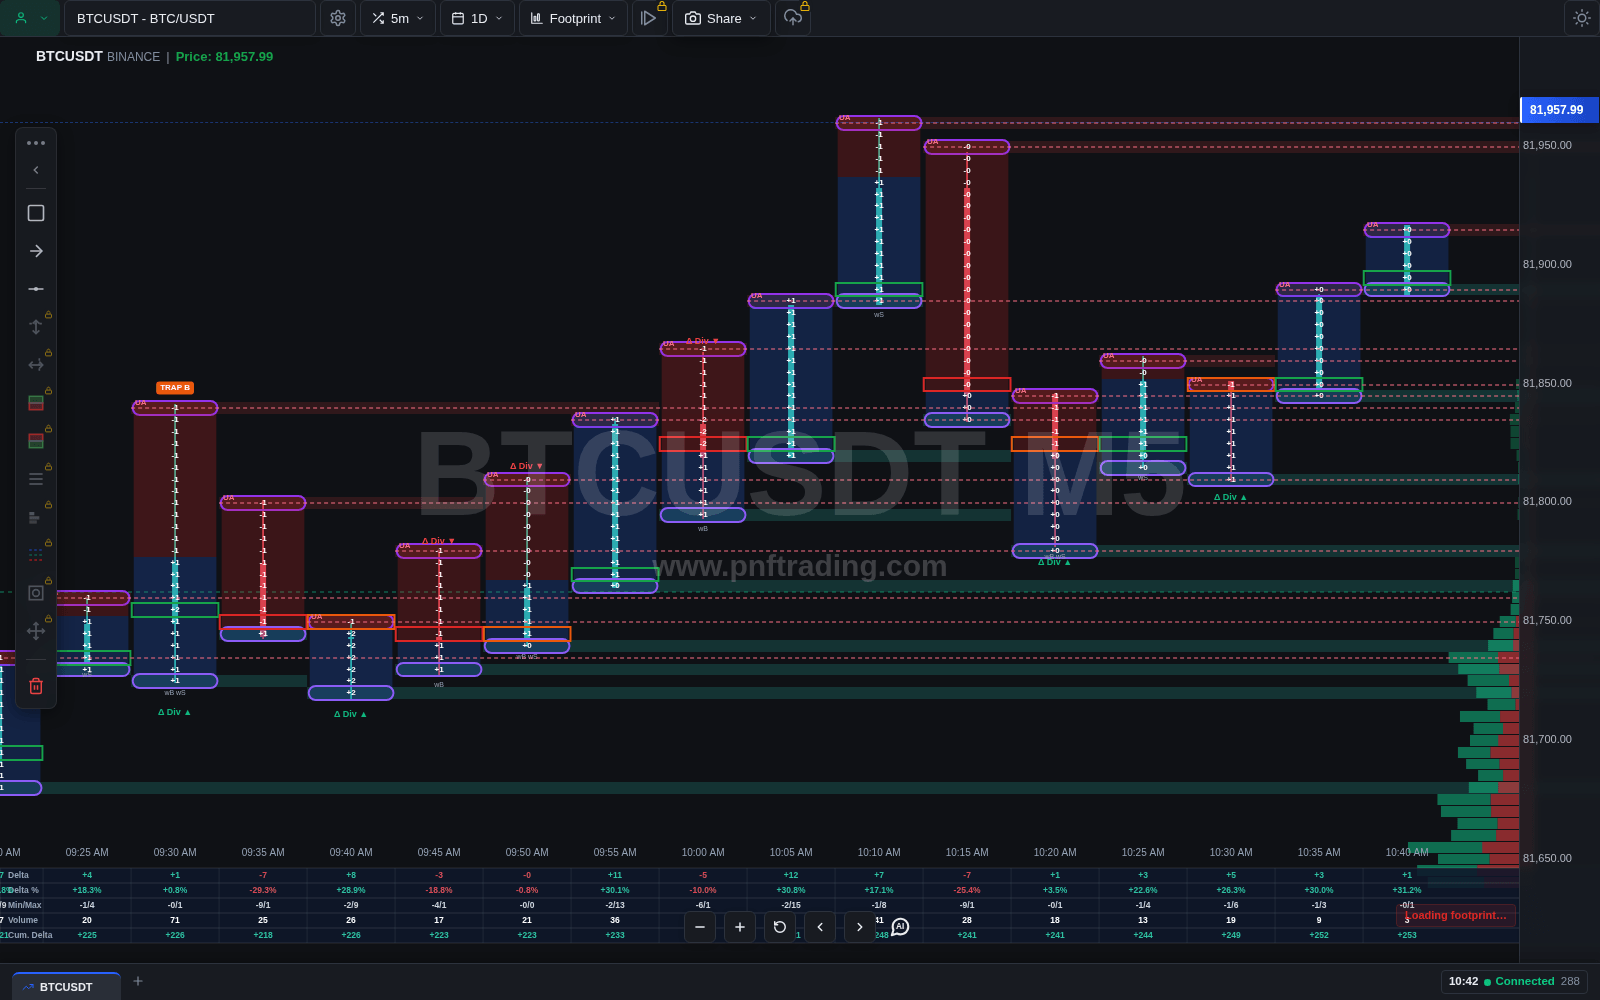Open the 1D date range dropdown
The height and width of the screenshot is (1000, 1600).
coord(477,18)
